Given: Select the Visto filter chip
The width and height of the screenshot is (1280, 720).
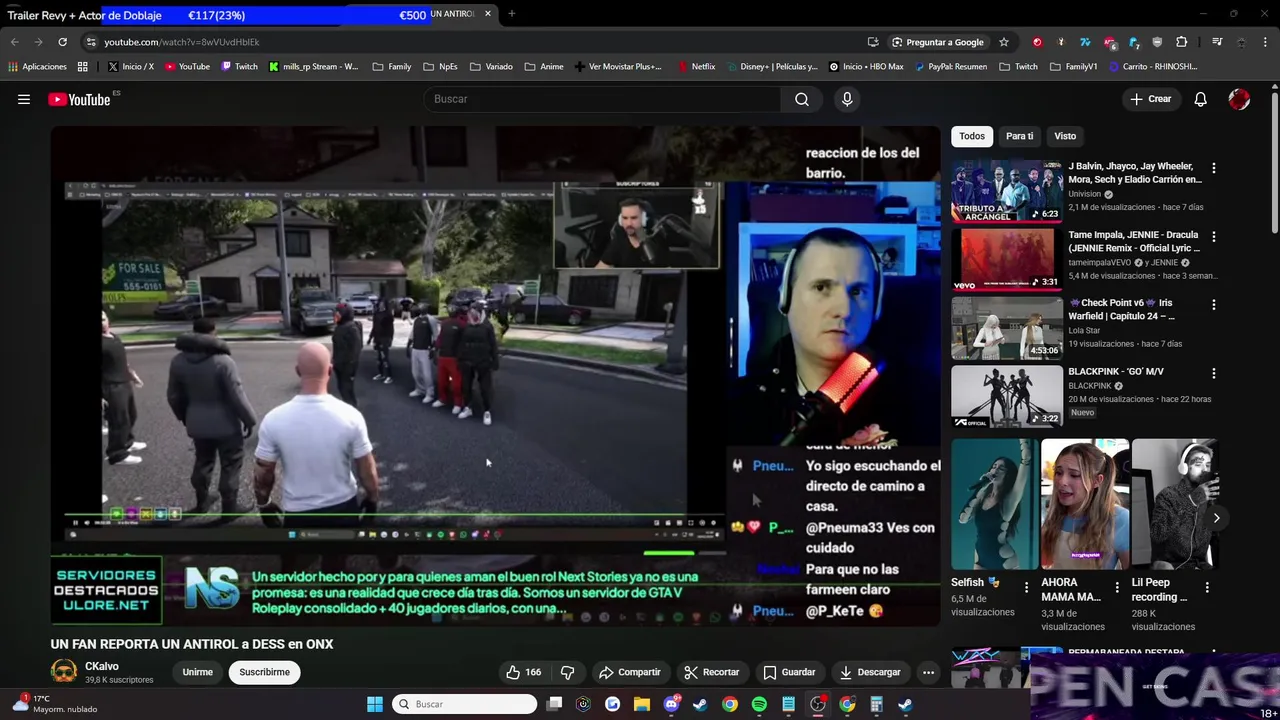Looking at the screenshot, I should pos(1065,136).
